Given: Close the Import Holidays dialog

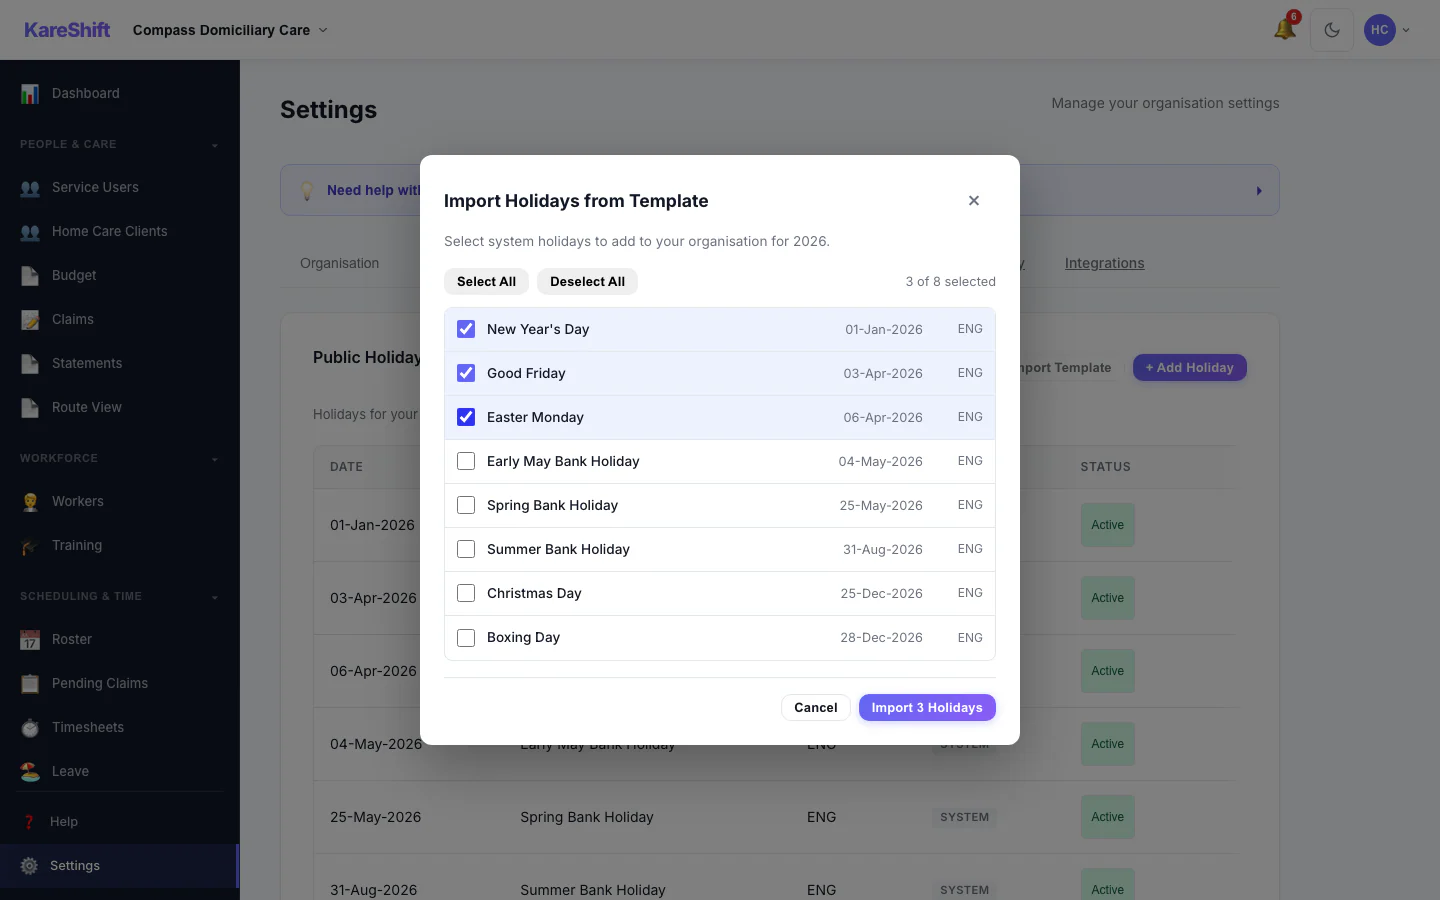Looking at the screenshot, I should (974, 201).
